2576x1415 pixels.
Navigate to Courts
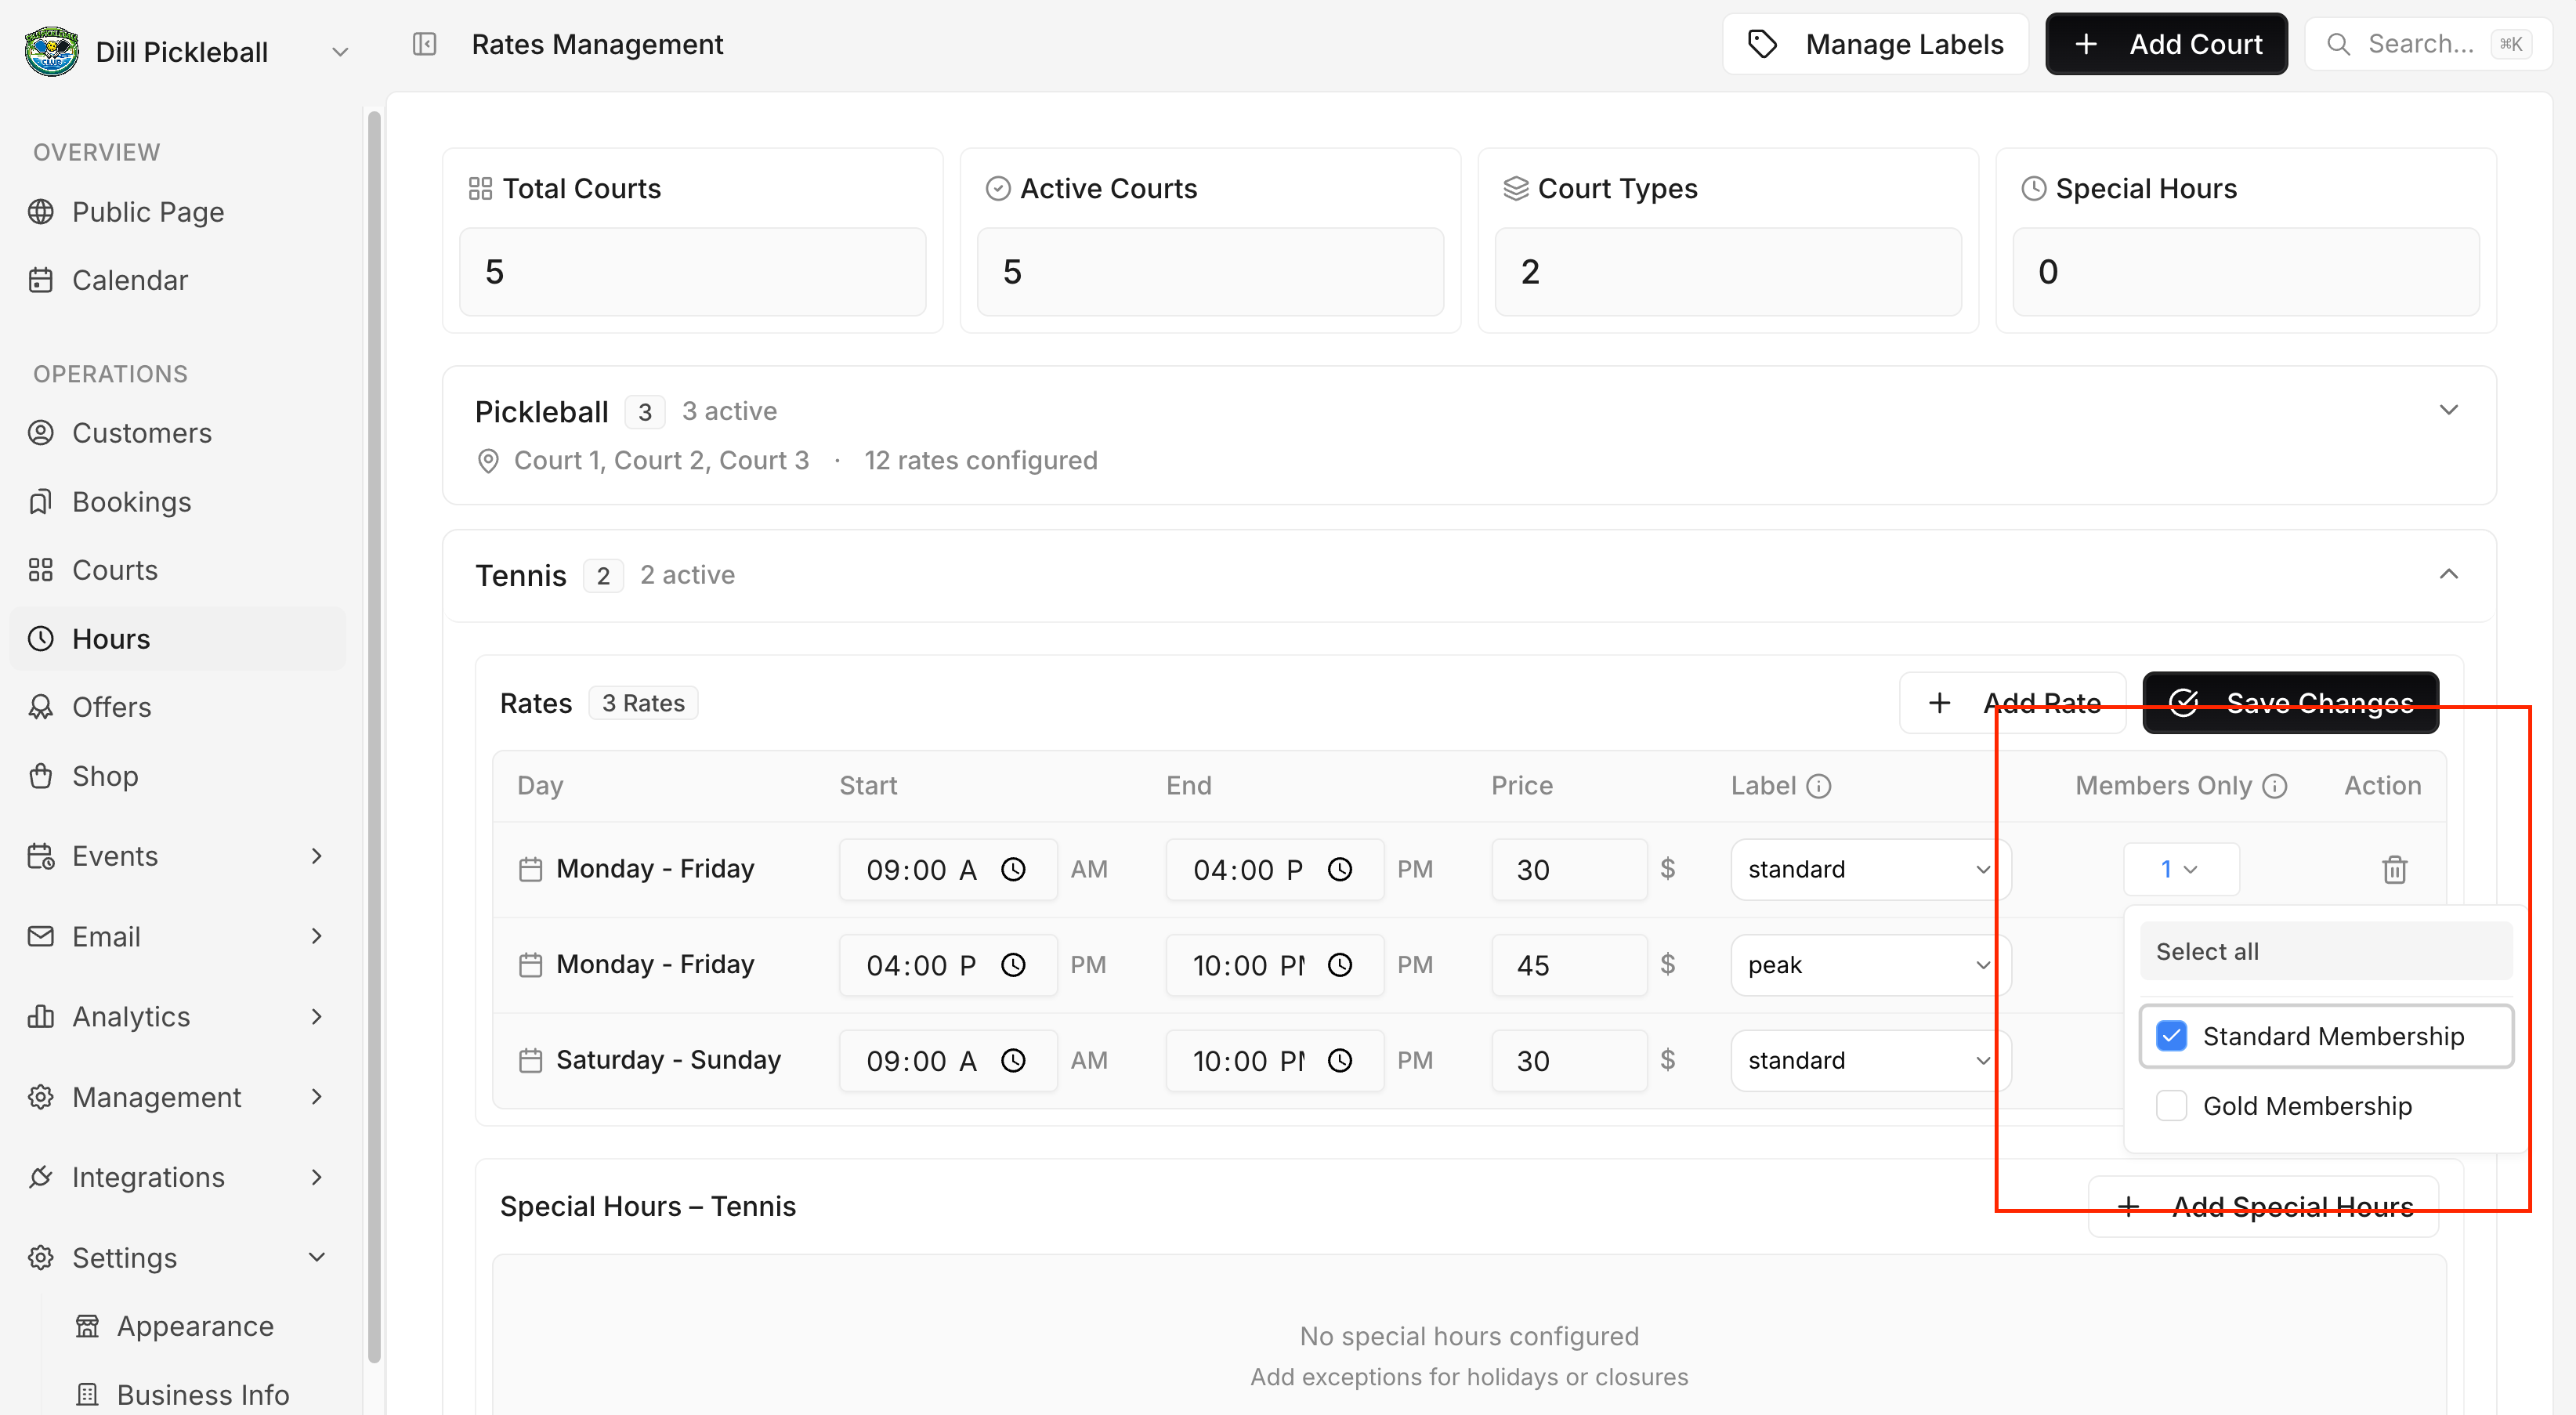pyautogui.click(x=178, y=570)
